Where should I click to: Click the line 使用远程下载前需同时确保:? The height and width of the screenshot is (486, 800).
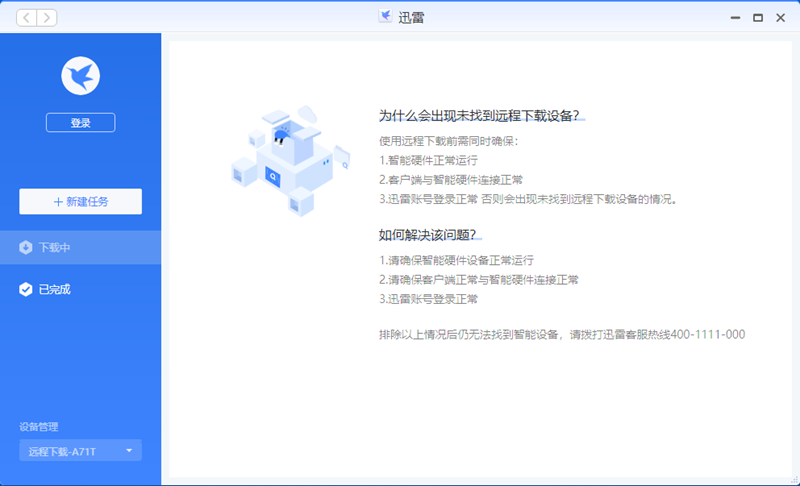[448, 141]
